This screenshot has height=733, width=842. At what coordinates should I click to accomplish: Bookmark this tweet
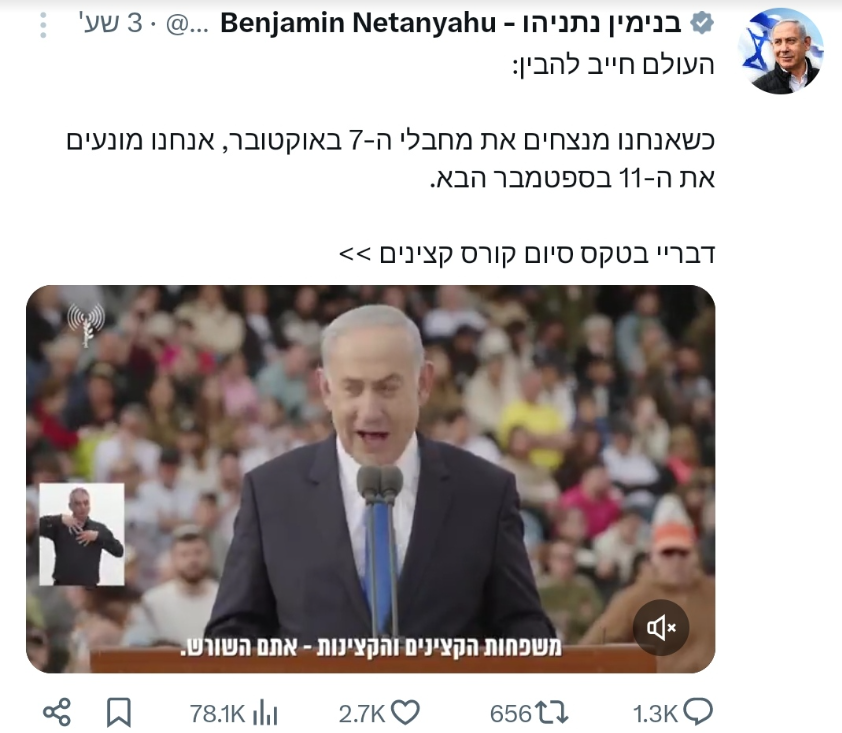coord(119,713)
